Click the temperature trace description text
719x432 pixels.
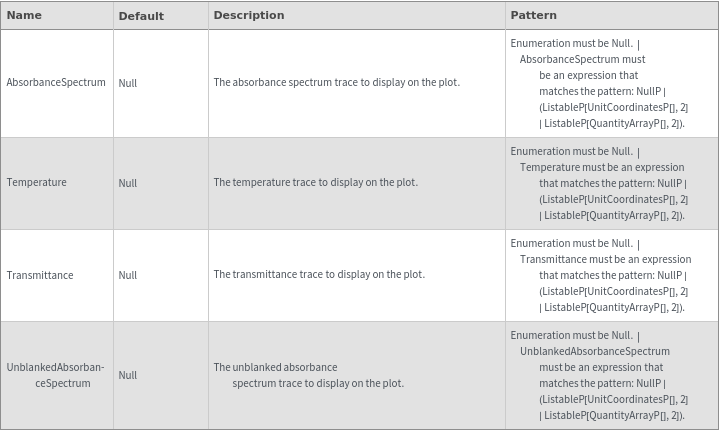click(316, 183)
